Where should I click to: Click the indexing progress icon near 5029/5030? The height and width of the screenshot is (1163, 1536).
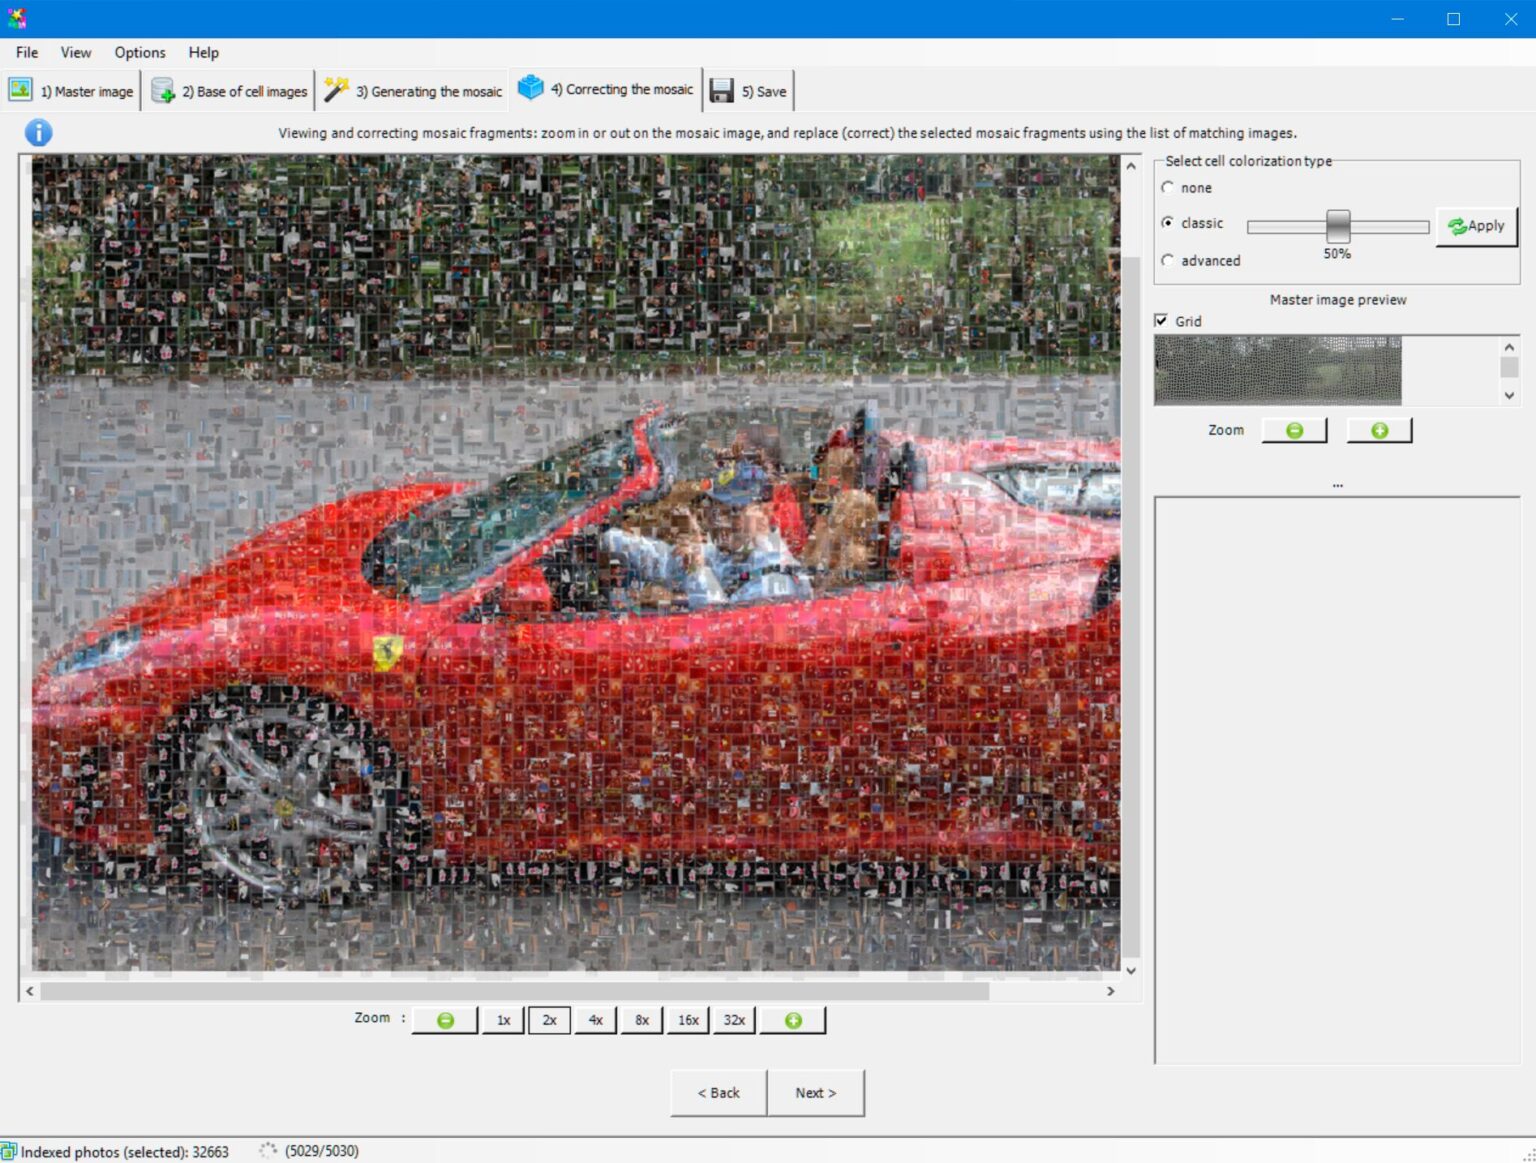(x=266, y=1149)
